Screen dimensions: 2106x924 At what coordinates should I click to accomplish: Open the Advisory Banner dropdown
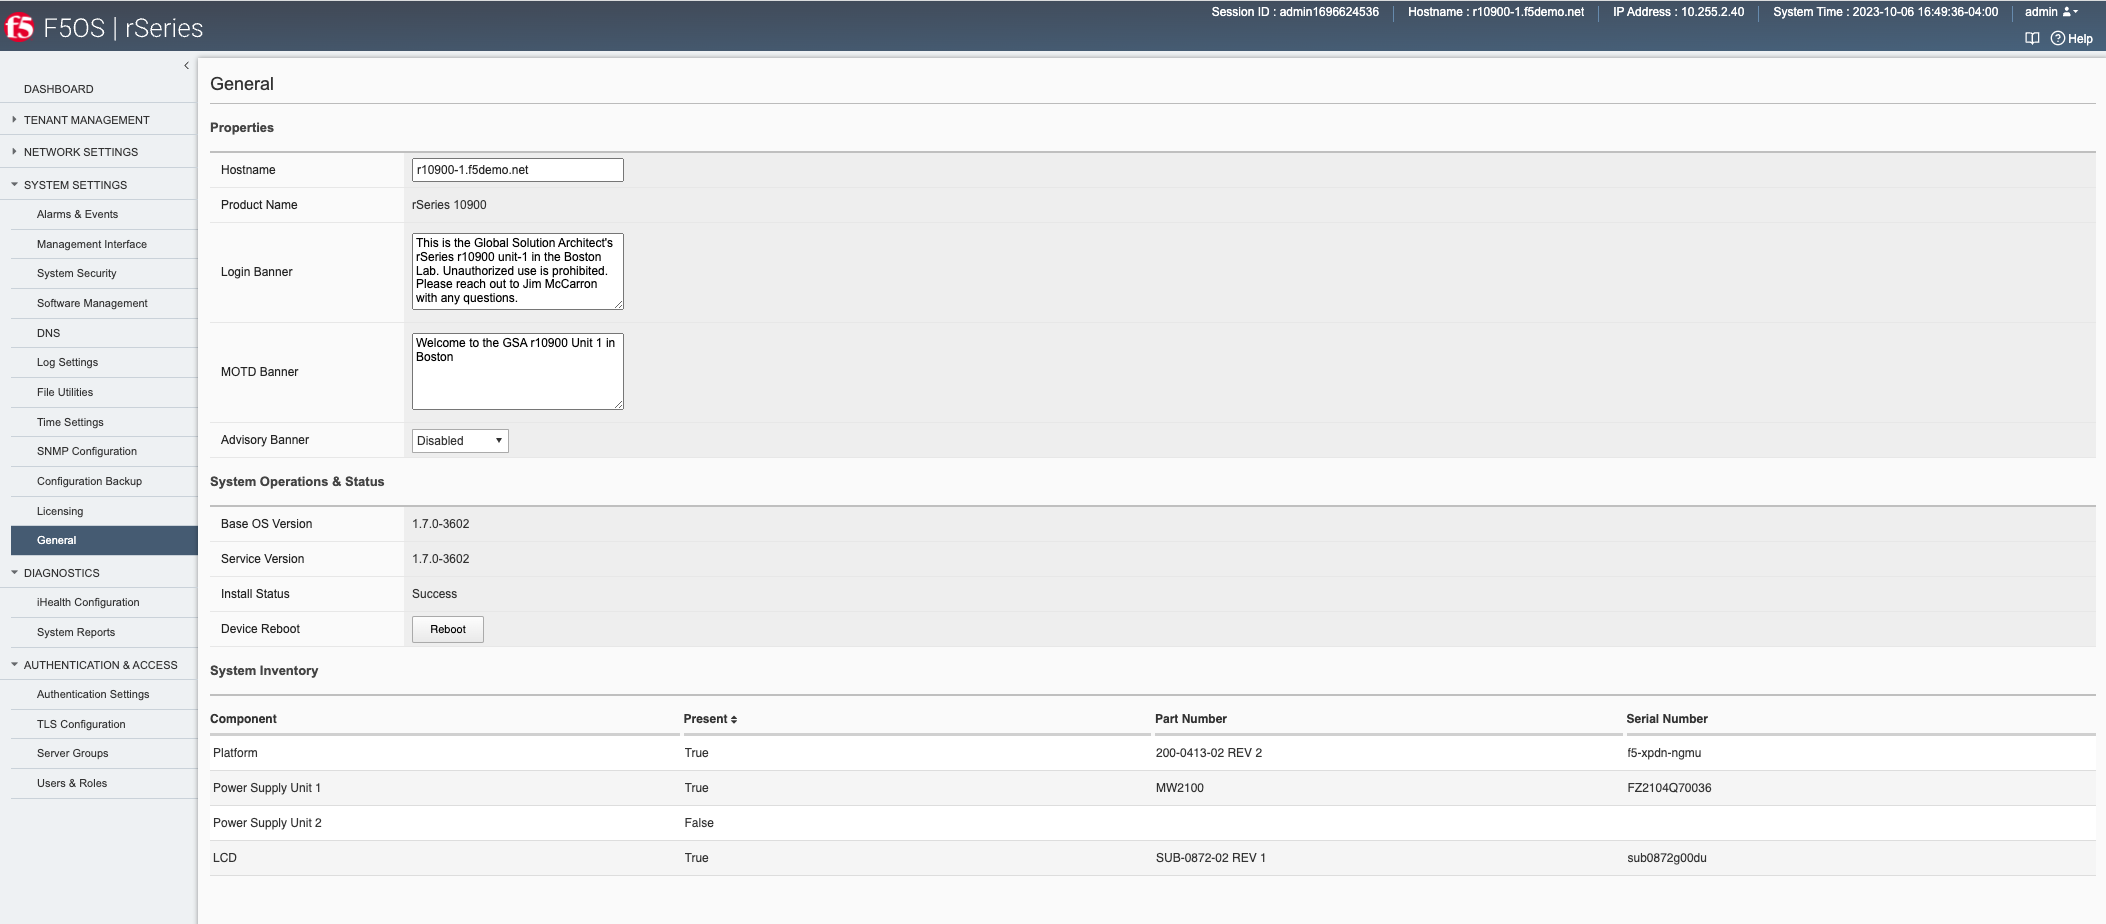tap(460, 441)
